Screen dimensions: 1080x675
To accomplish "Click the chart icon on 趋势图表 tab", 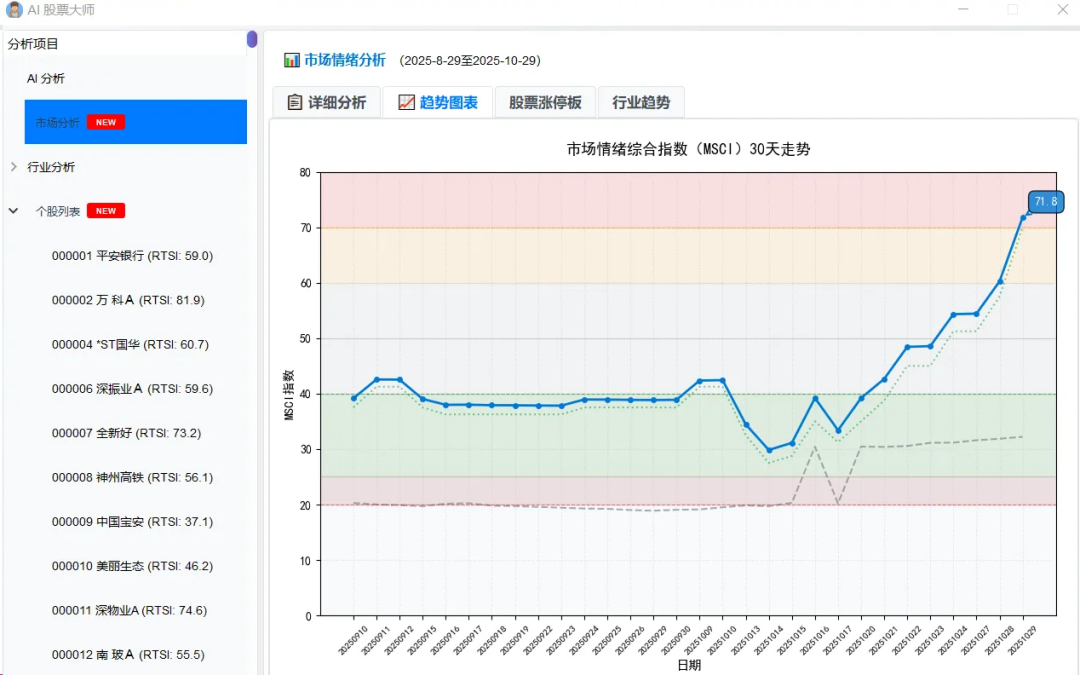I will [406, 102].
